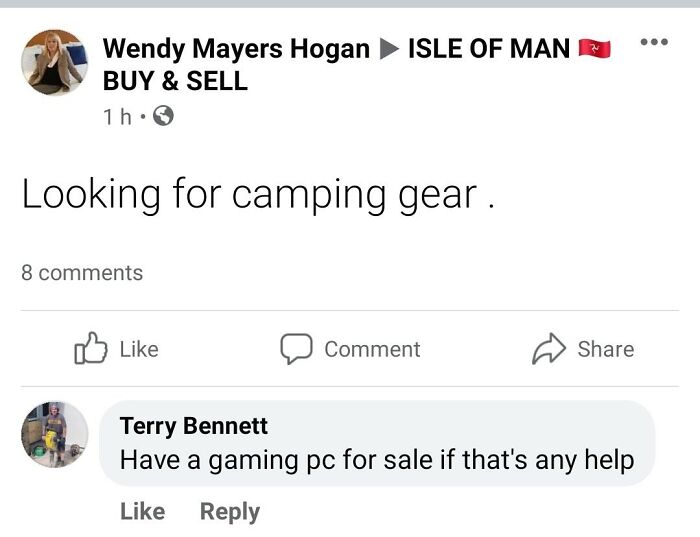The image size is (700, 537).
Task: Open the three-dot post options menu
Action: [653, 42]
